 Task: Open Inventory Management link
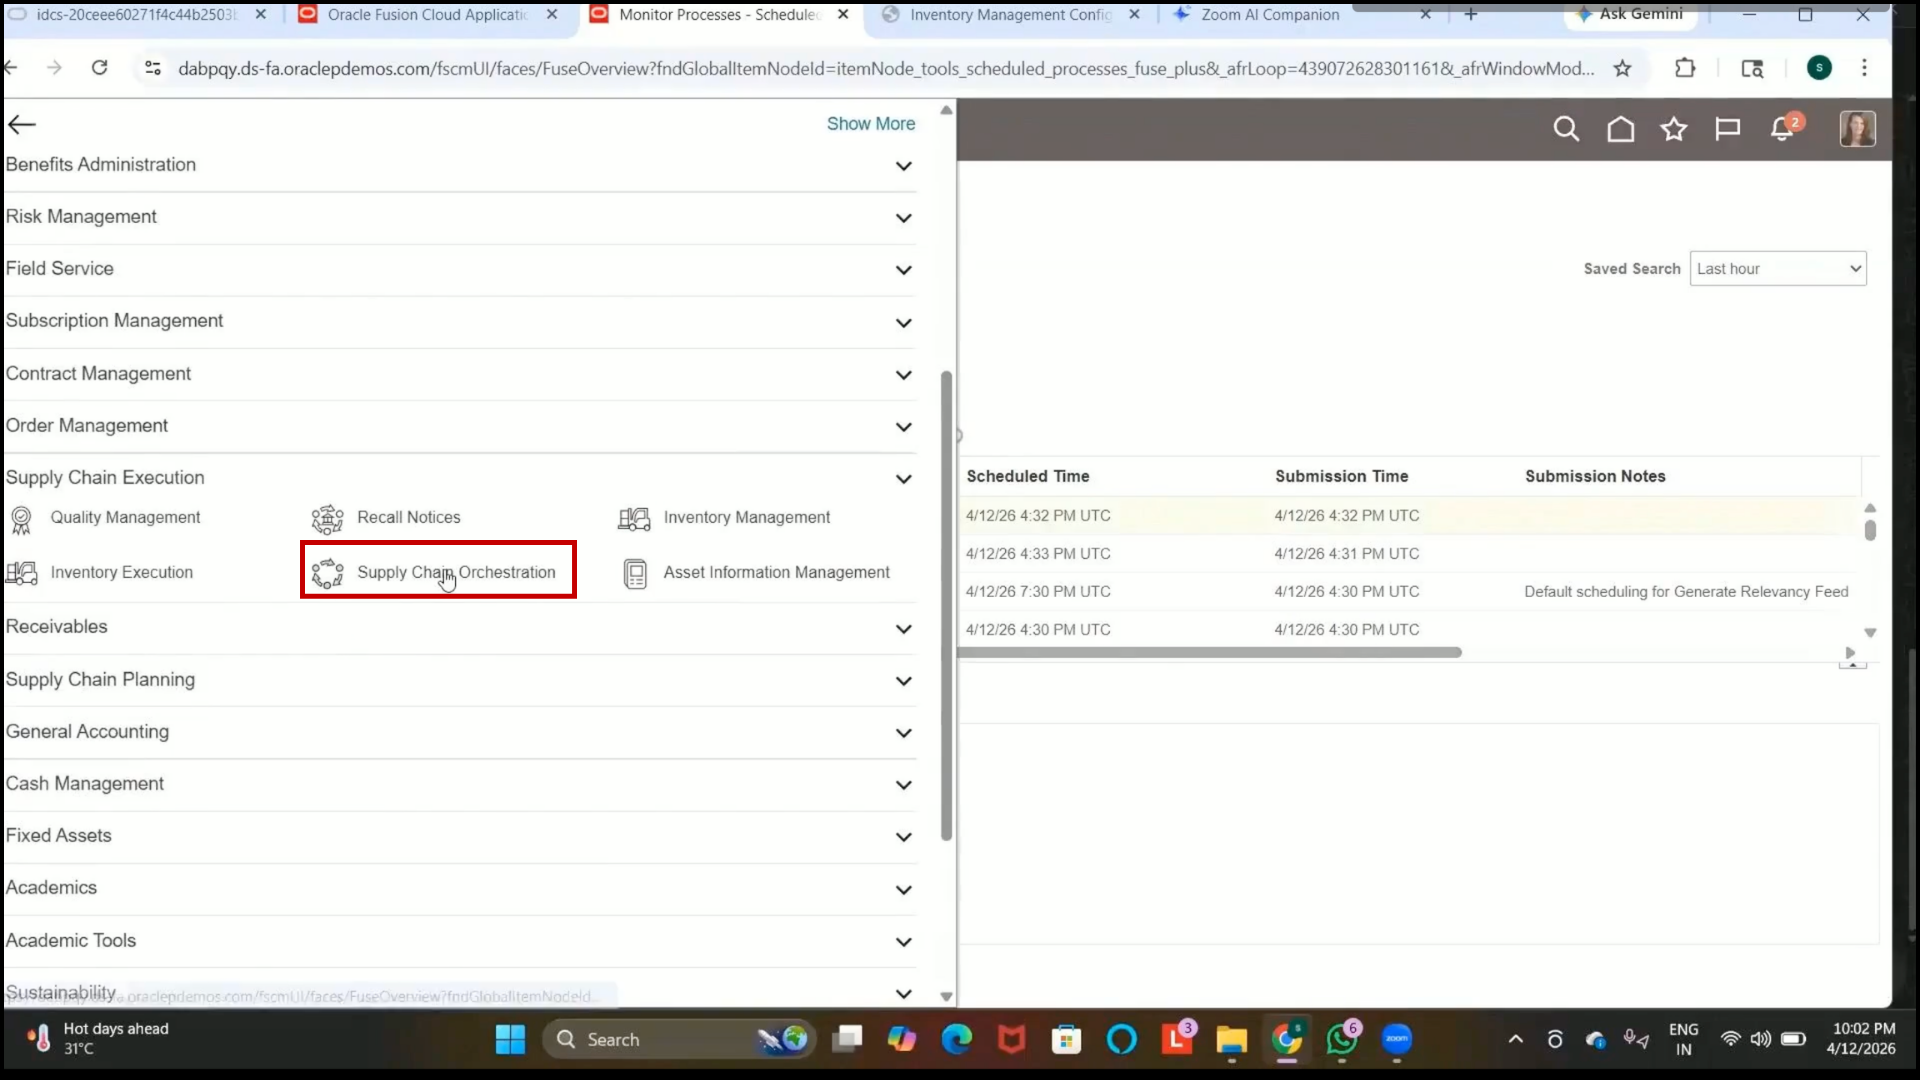[746, 517]
